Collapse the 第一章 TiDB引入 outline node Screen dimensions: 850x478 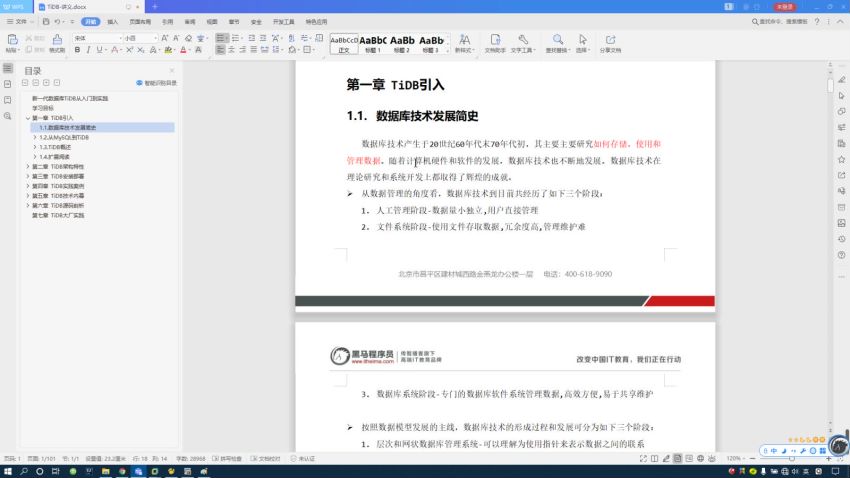pos(28,118)
